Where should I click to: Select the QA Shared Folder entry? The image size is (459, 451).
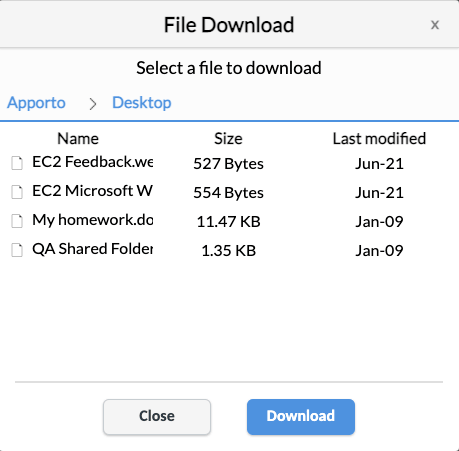(92, 249)
